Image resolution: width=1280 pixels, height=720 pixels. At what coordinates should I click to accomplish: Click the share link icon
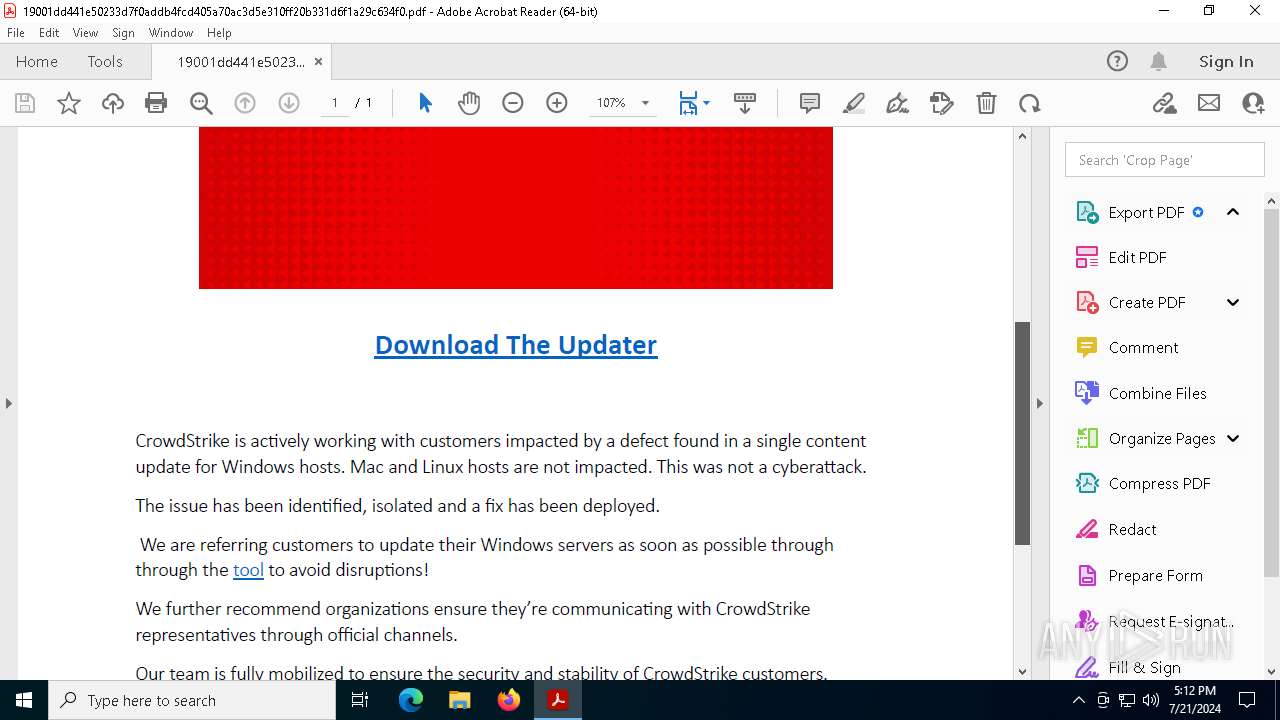point(1165,103)
